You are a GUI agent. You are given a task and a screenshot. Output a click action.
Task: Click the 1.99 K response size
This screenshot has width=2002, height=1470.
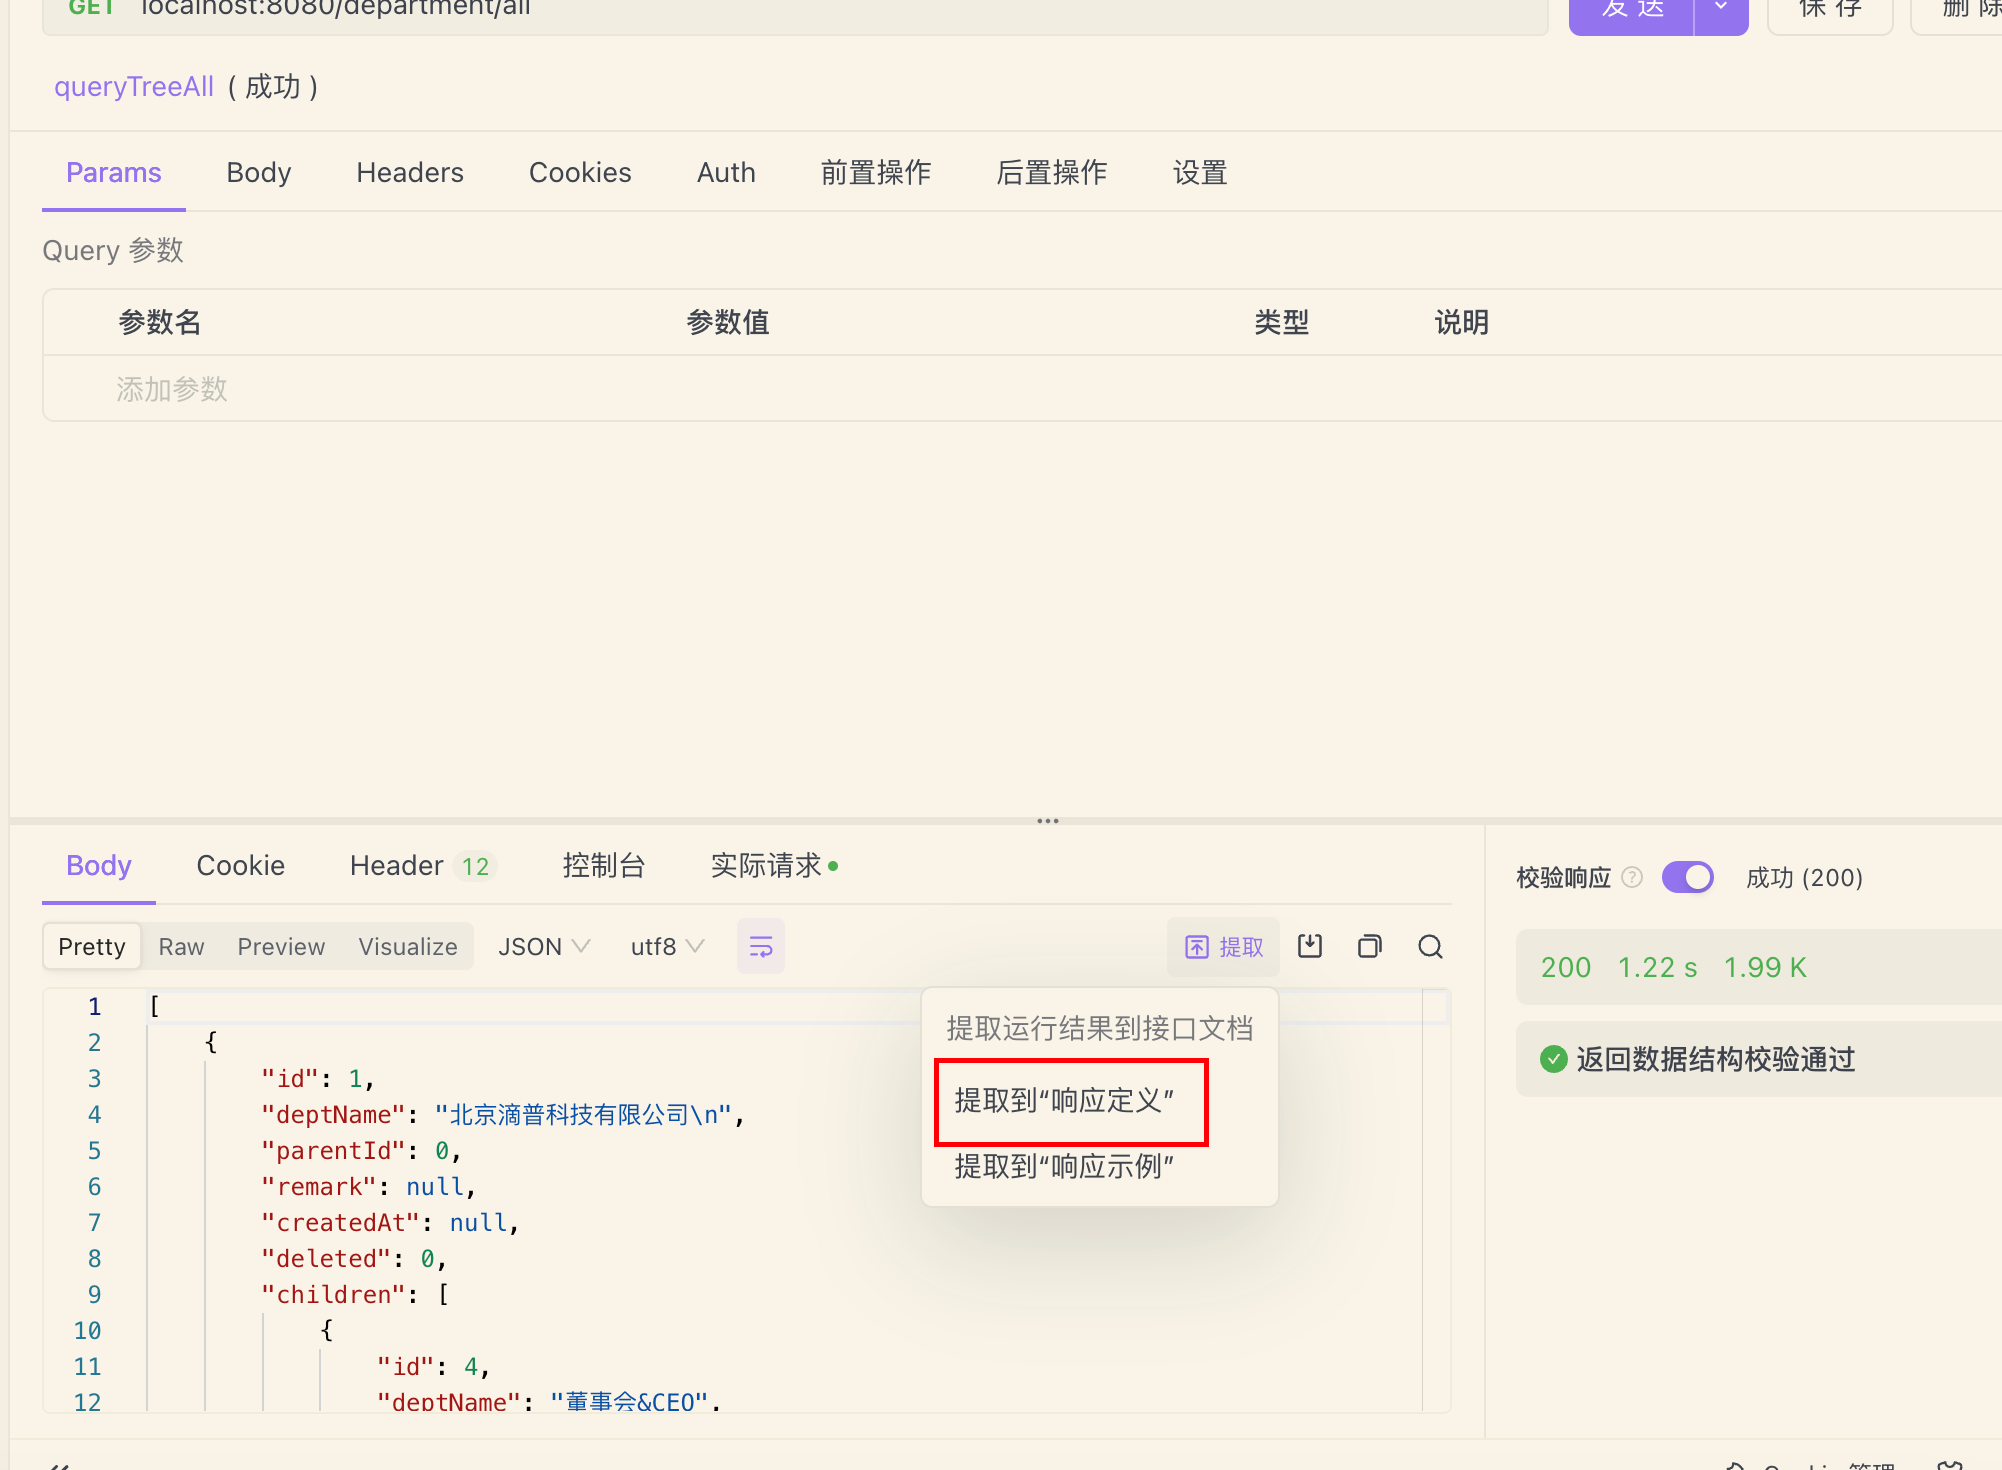click(x=1766, y=967)
